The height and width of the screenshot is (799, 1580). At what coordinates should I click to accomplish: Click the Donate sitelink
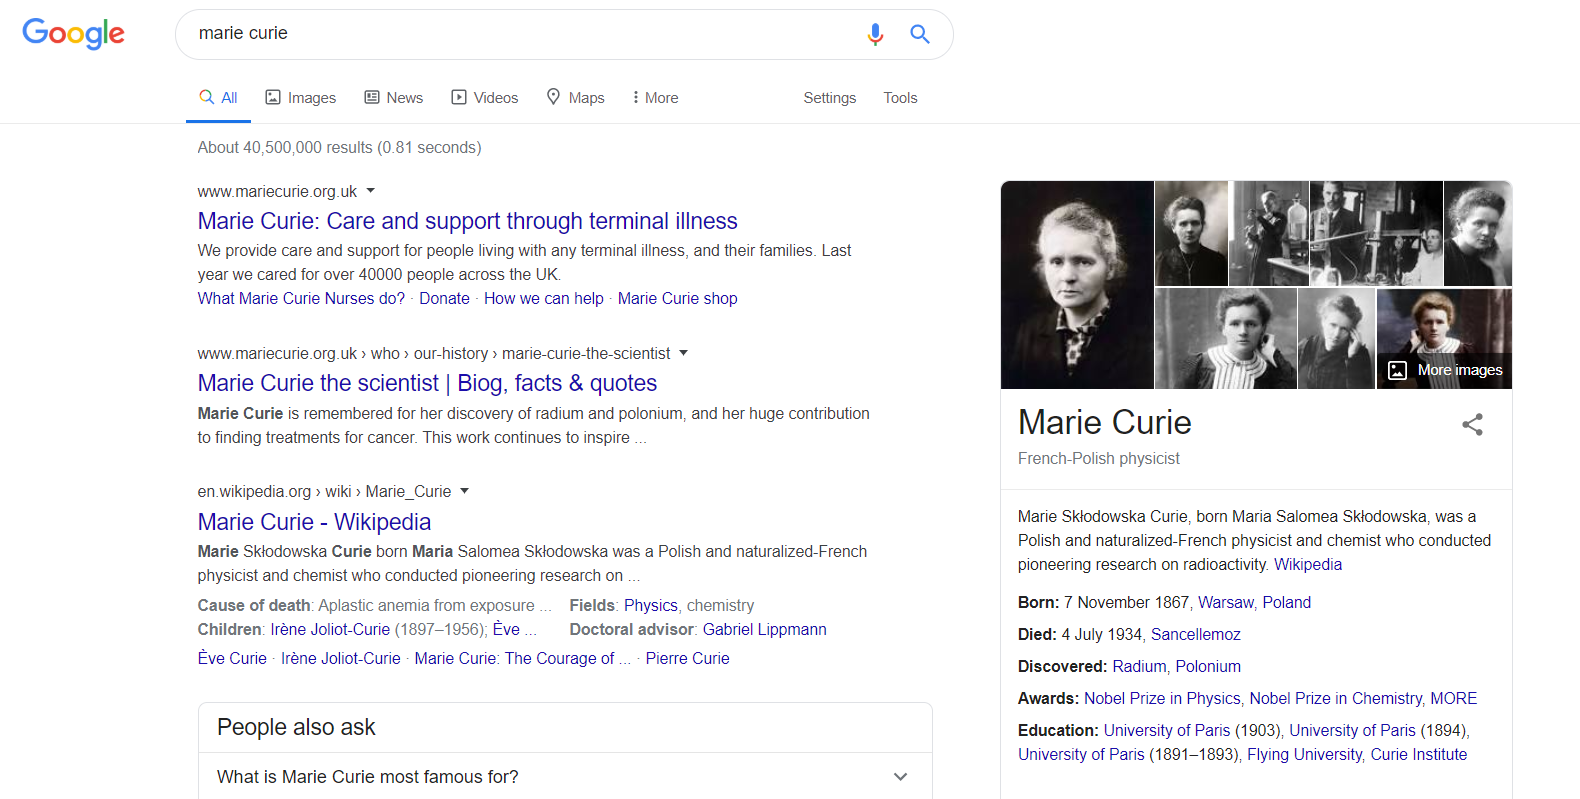(x=444, y=298)
